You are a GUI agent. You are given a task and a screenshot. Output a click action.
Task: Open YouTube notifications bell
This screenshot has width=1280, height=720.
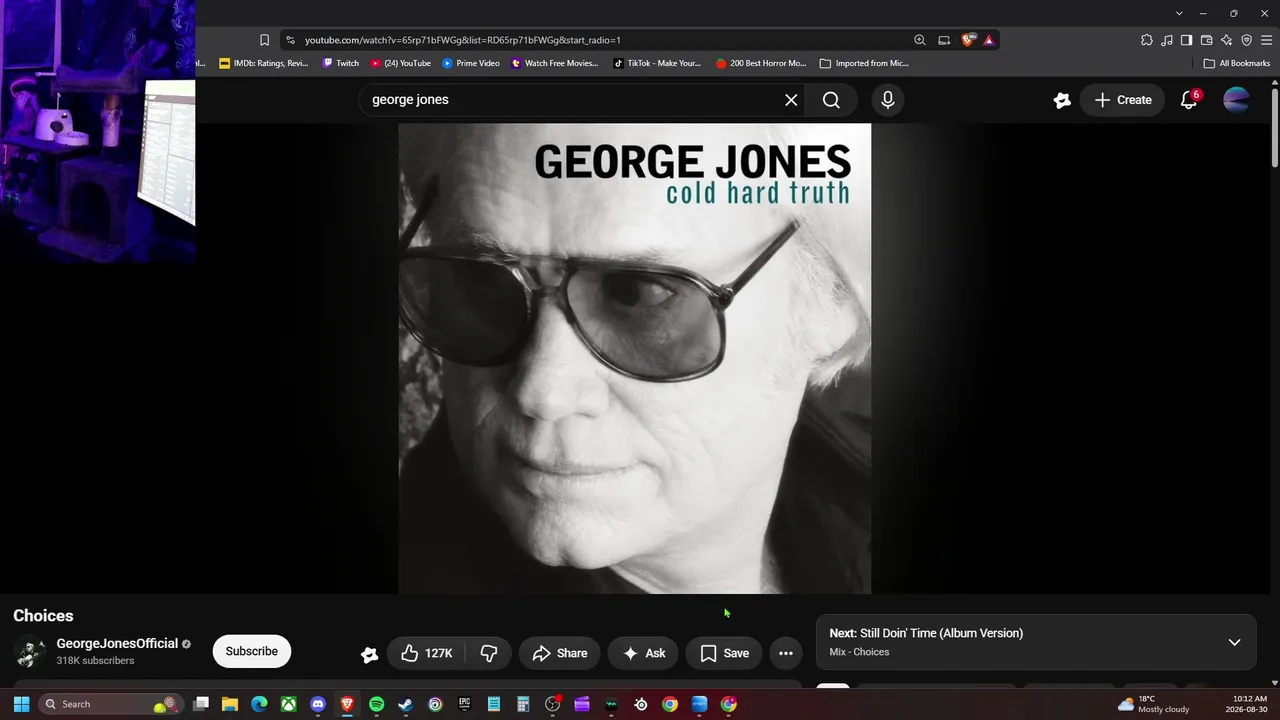[1189, 100]
